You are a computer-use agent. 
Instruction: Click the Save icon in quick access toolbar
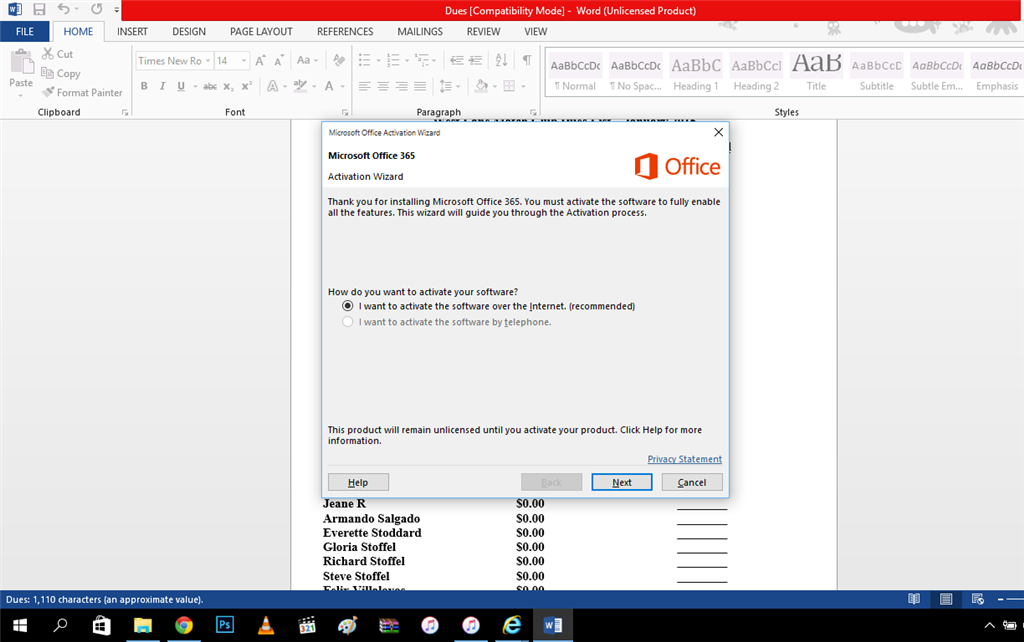(x=39, y=10)
